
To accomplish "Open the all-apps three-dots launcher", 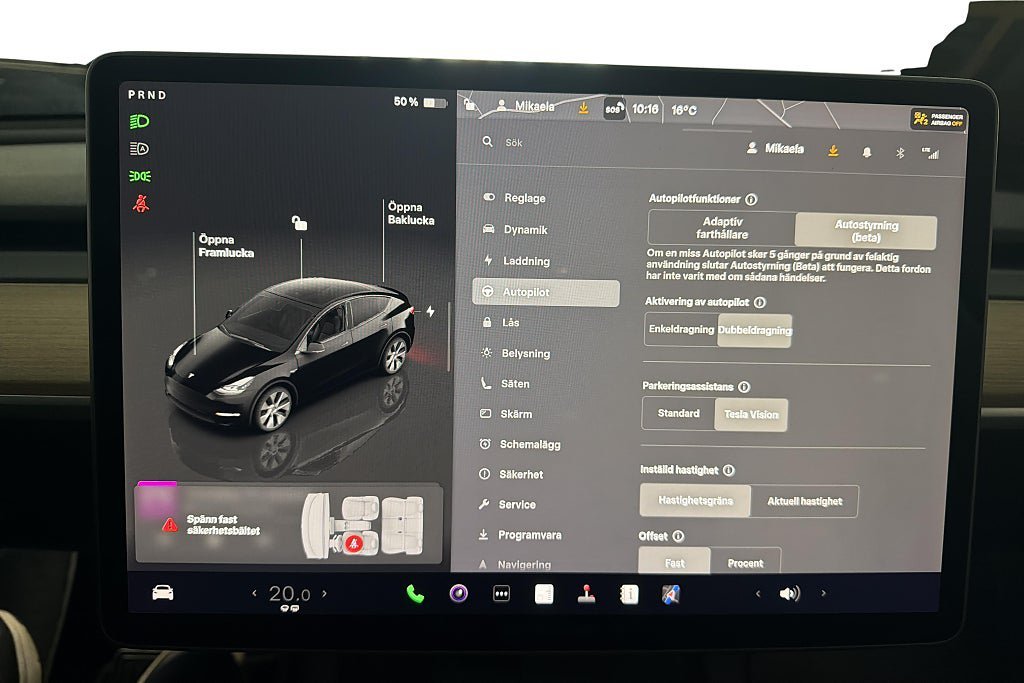I will (x=501, y=594).
